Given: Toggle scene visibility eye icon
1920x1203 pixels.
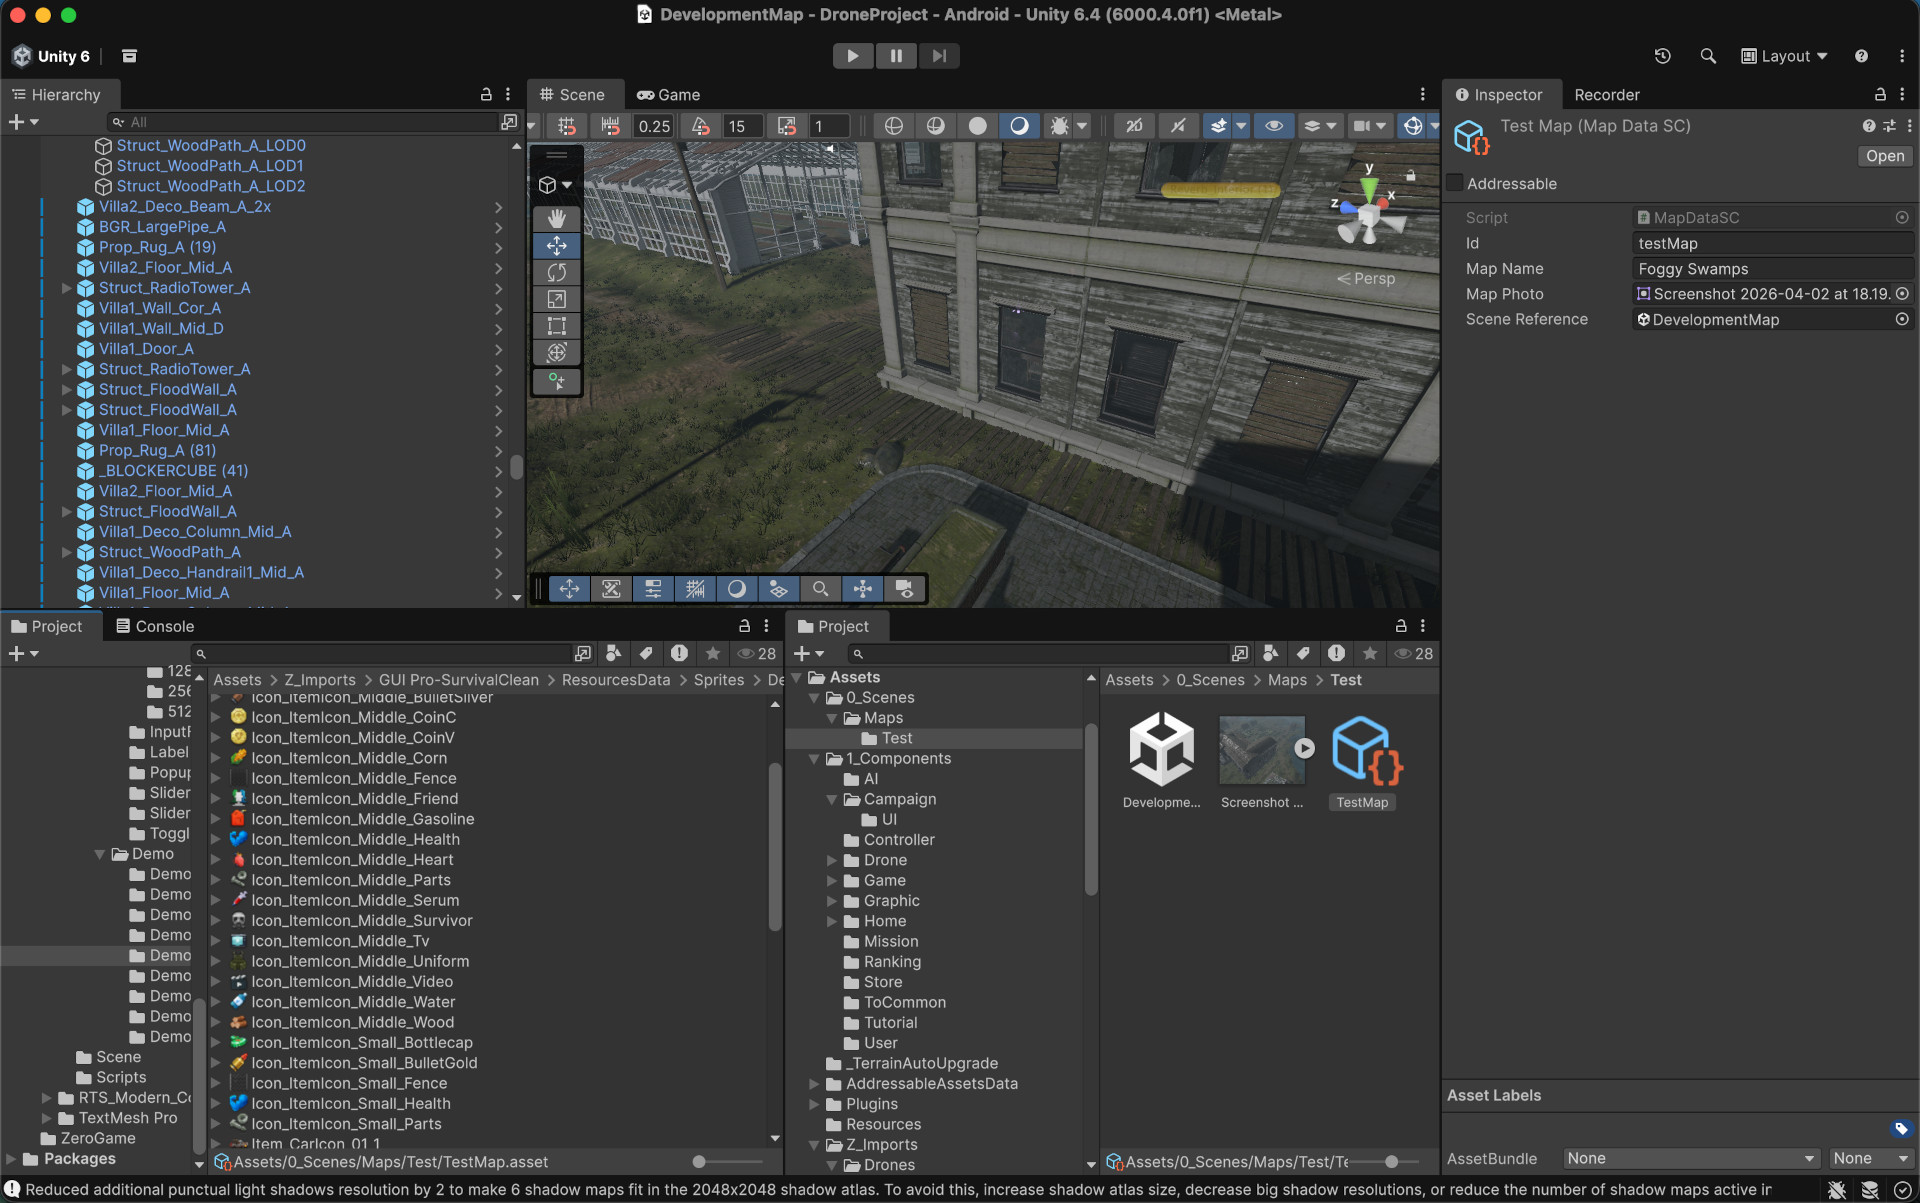Looking at the screenshot, I should coord(1274,126).
